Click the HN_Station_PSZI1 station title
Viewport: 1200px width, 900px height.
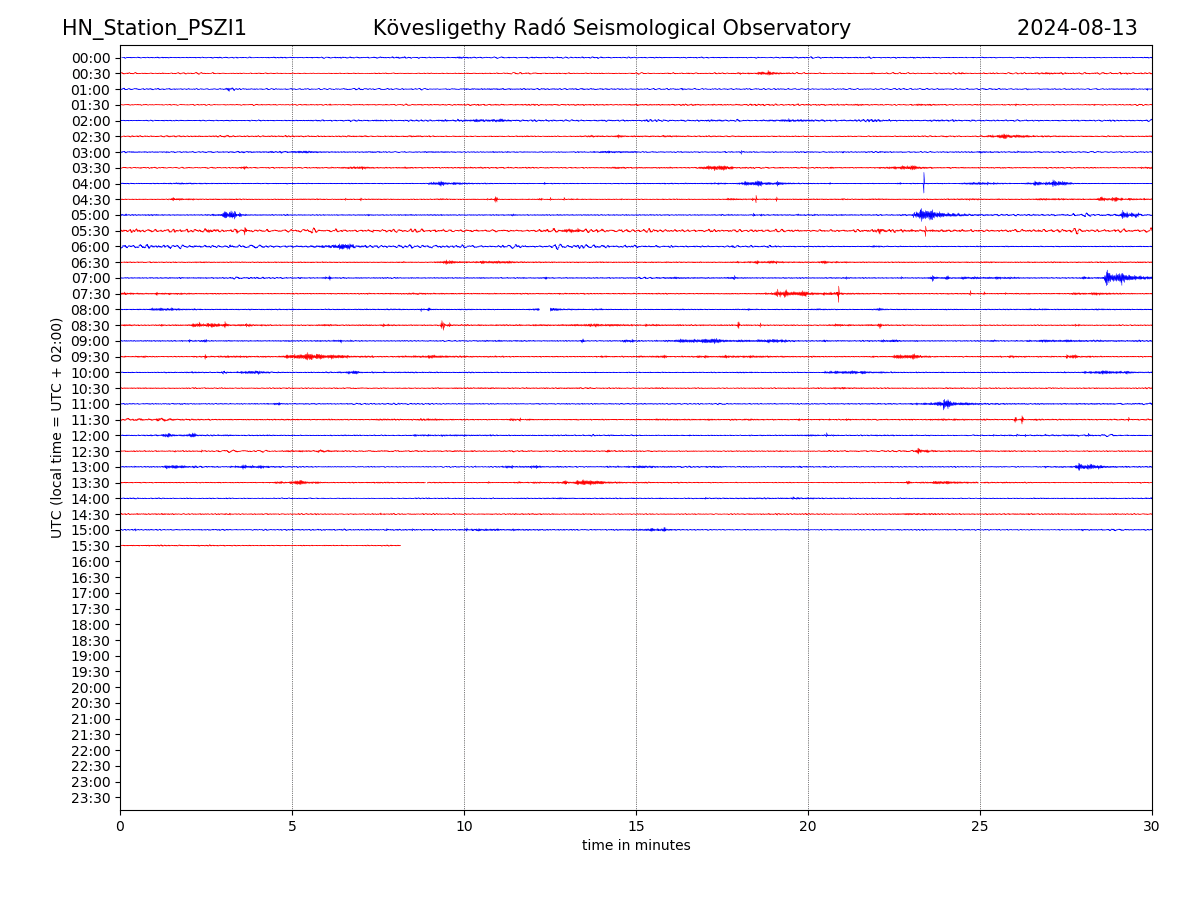(154, 28)
